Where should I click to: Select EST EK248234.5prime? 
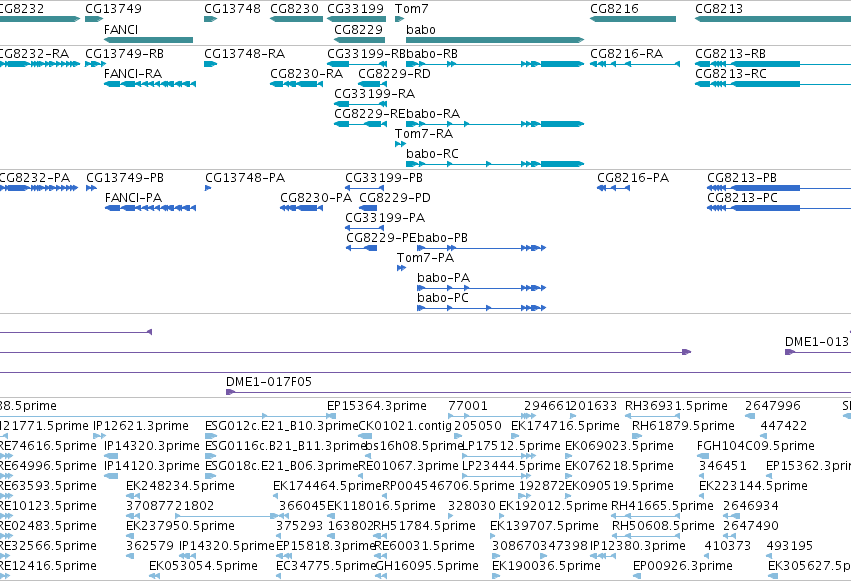click(x=180, y=486)
